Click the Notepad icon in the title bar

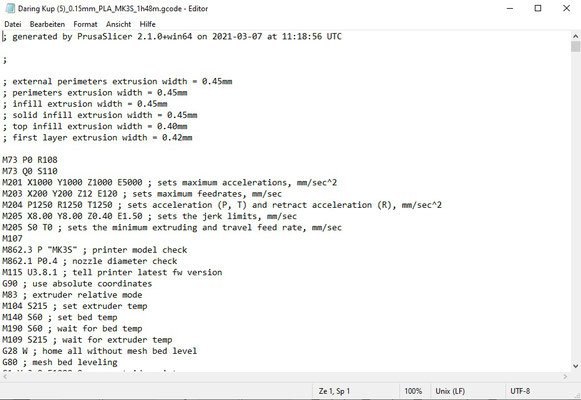coord(10,8)
